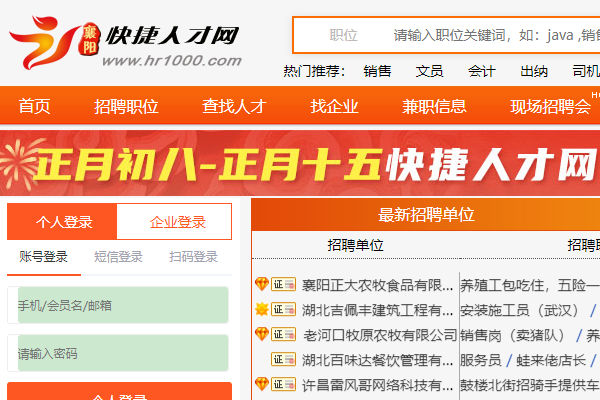600x400 pixels.
Task: Click the 手机/会员名/邮箱 account field
Action: coord(118,305)
